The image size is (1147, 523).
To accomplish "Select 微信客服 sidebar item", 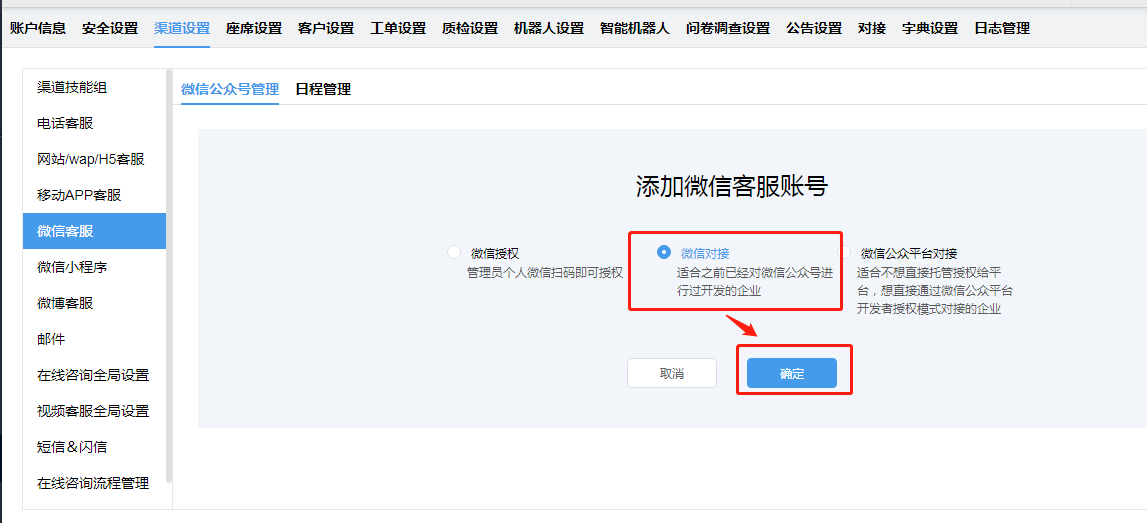I will (x=94, y=231).
